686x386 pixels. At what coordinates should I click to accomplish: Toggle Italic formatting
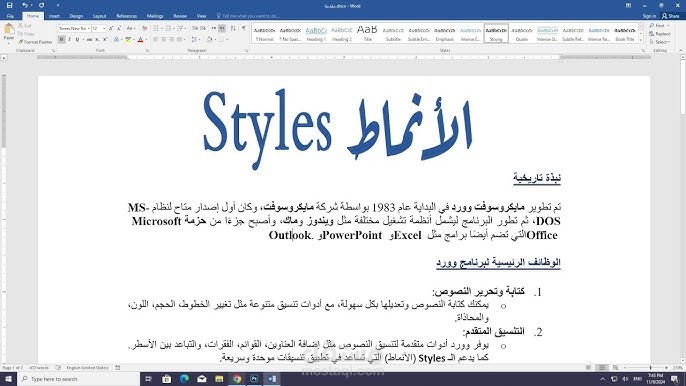tap(70, 40)
